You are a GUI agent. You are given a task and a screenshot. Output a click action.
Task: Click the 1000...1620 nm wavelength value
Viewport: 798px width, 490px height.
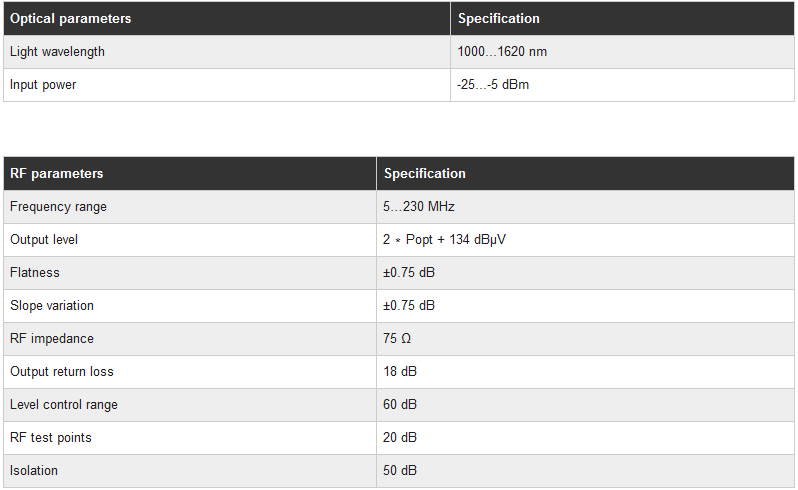click(x=502, y=52)
